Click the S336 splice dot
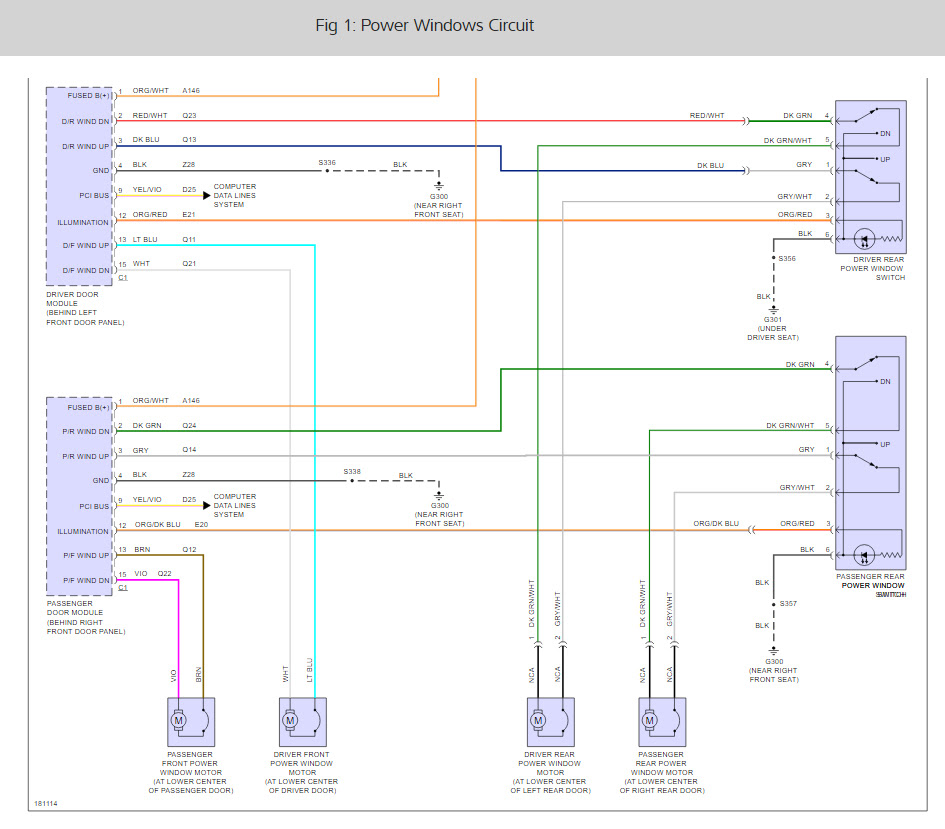The height and width of the screenshot is (829, 945). 327,170
